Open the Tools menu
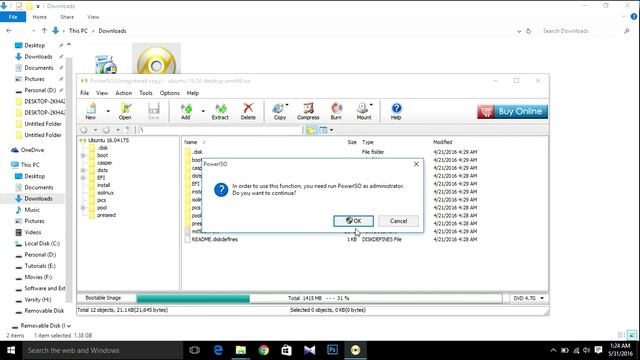Viewport: 640px width, 360px height. (x=146, y=93)
